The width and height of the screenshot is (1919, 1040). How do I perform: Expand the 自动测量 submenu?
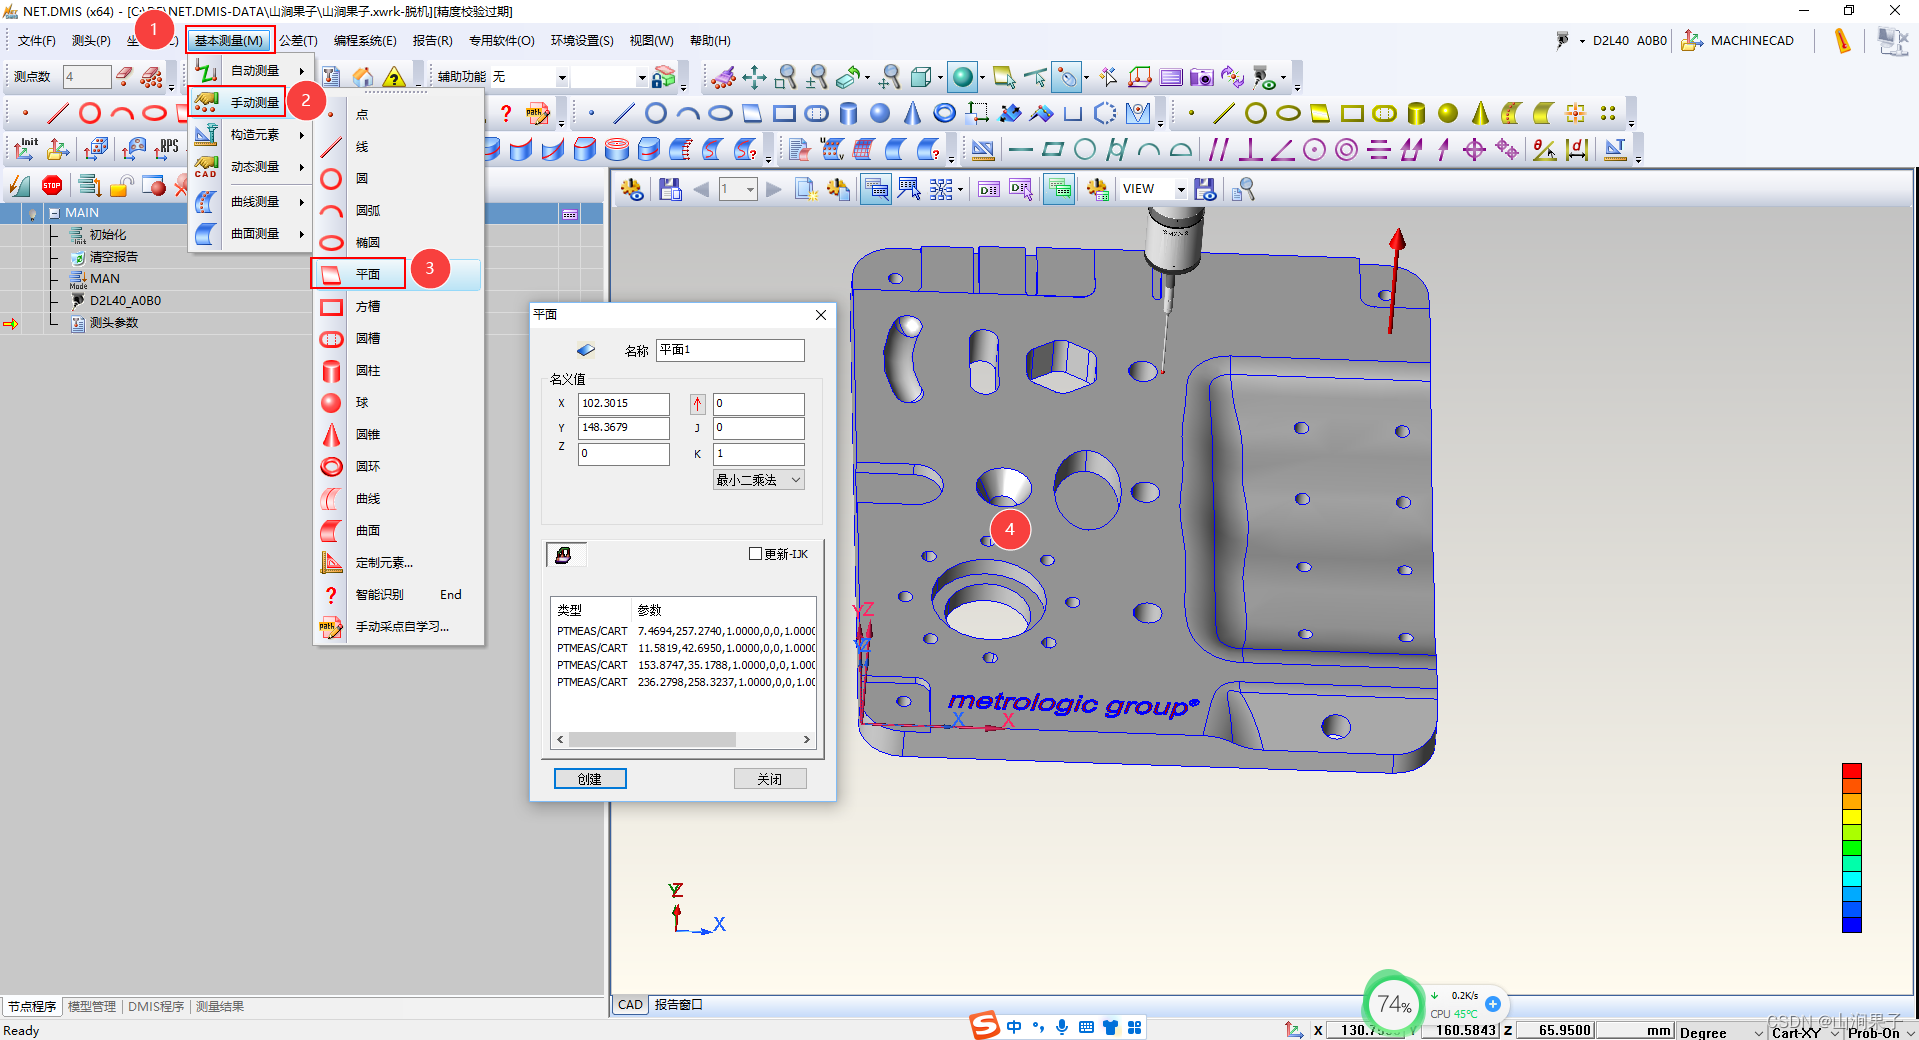[254, 71]
